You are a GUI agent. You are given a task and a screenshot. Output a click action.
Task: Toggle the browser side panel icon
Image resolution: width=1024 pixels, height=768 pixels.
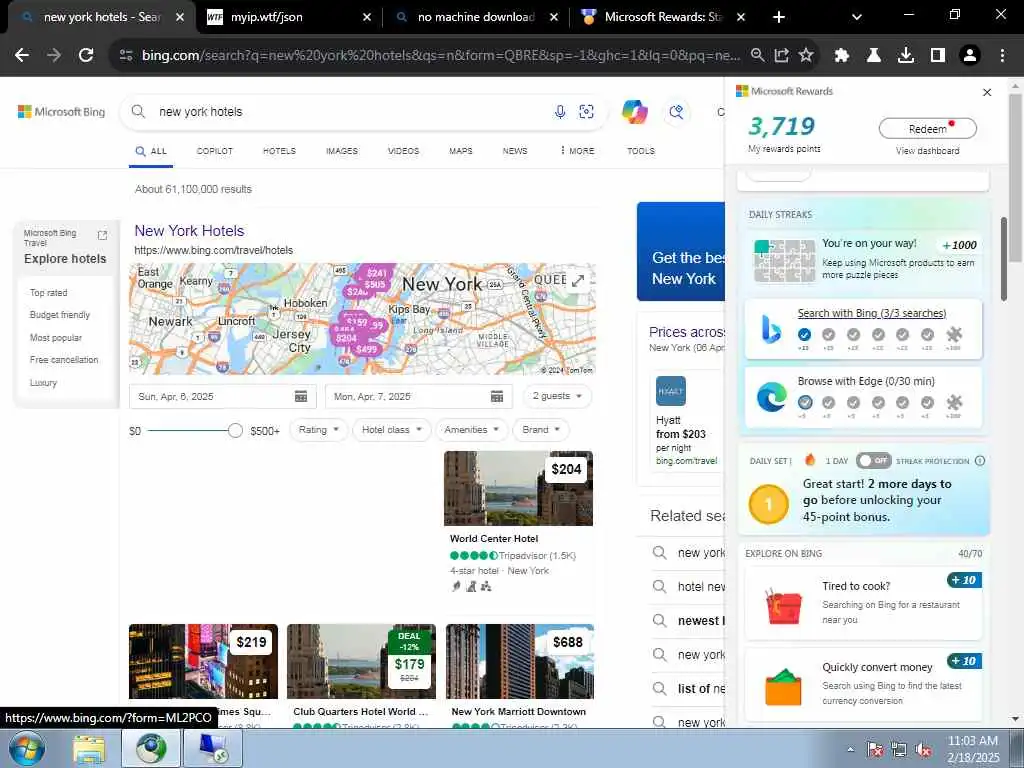(x=938, y=56)
